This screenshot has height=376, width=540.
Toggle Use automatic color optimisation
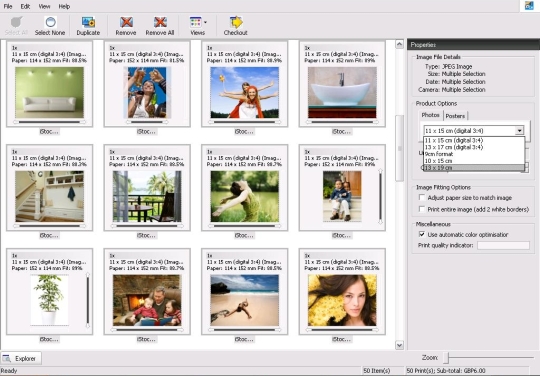[422, 234]
